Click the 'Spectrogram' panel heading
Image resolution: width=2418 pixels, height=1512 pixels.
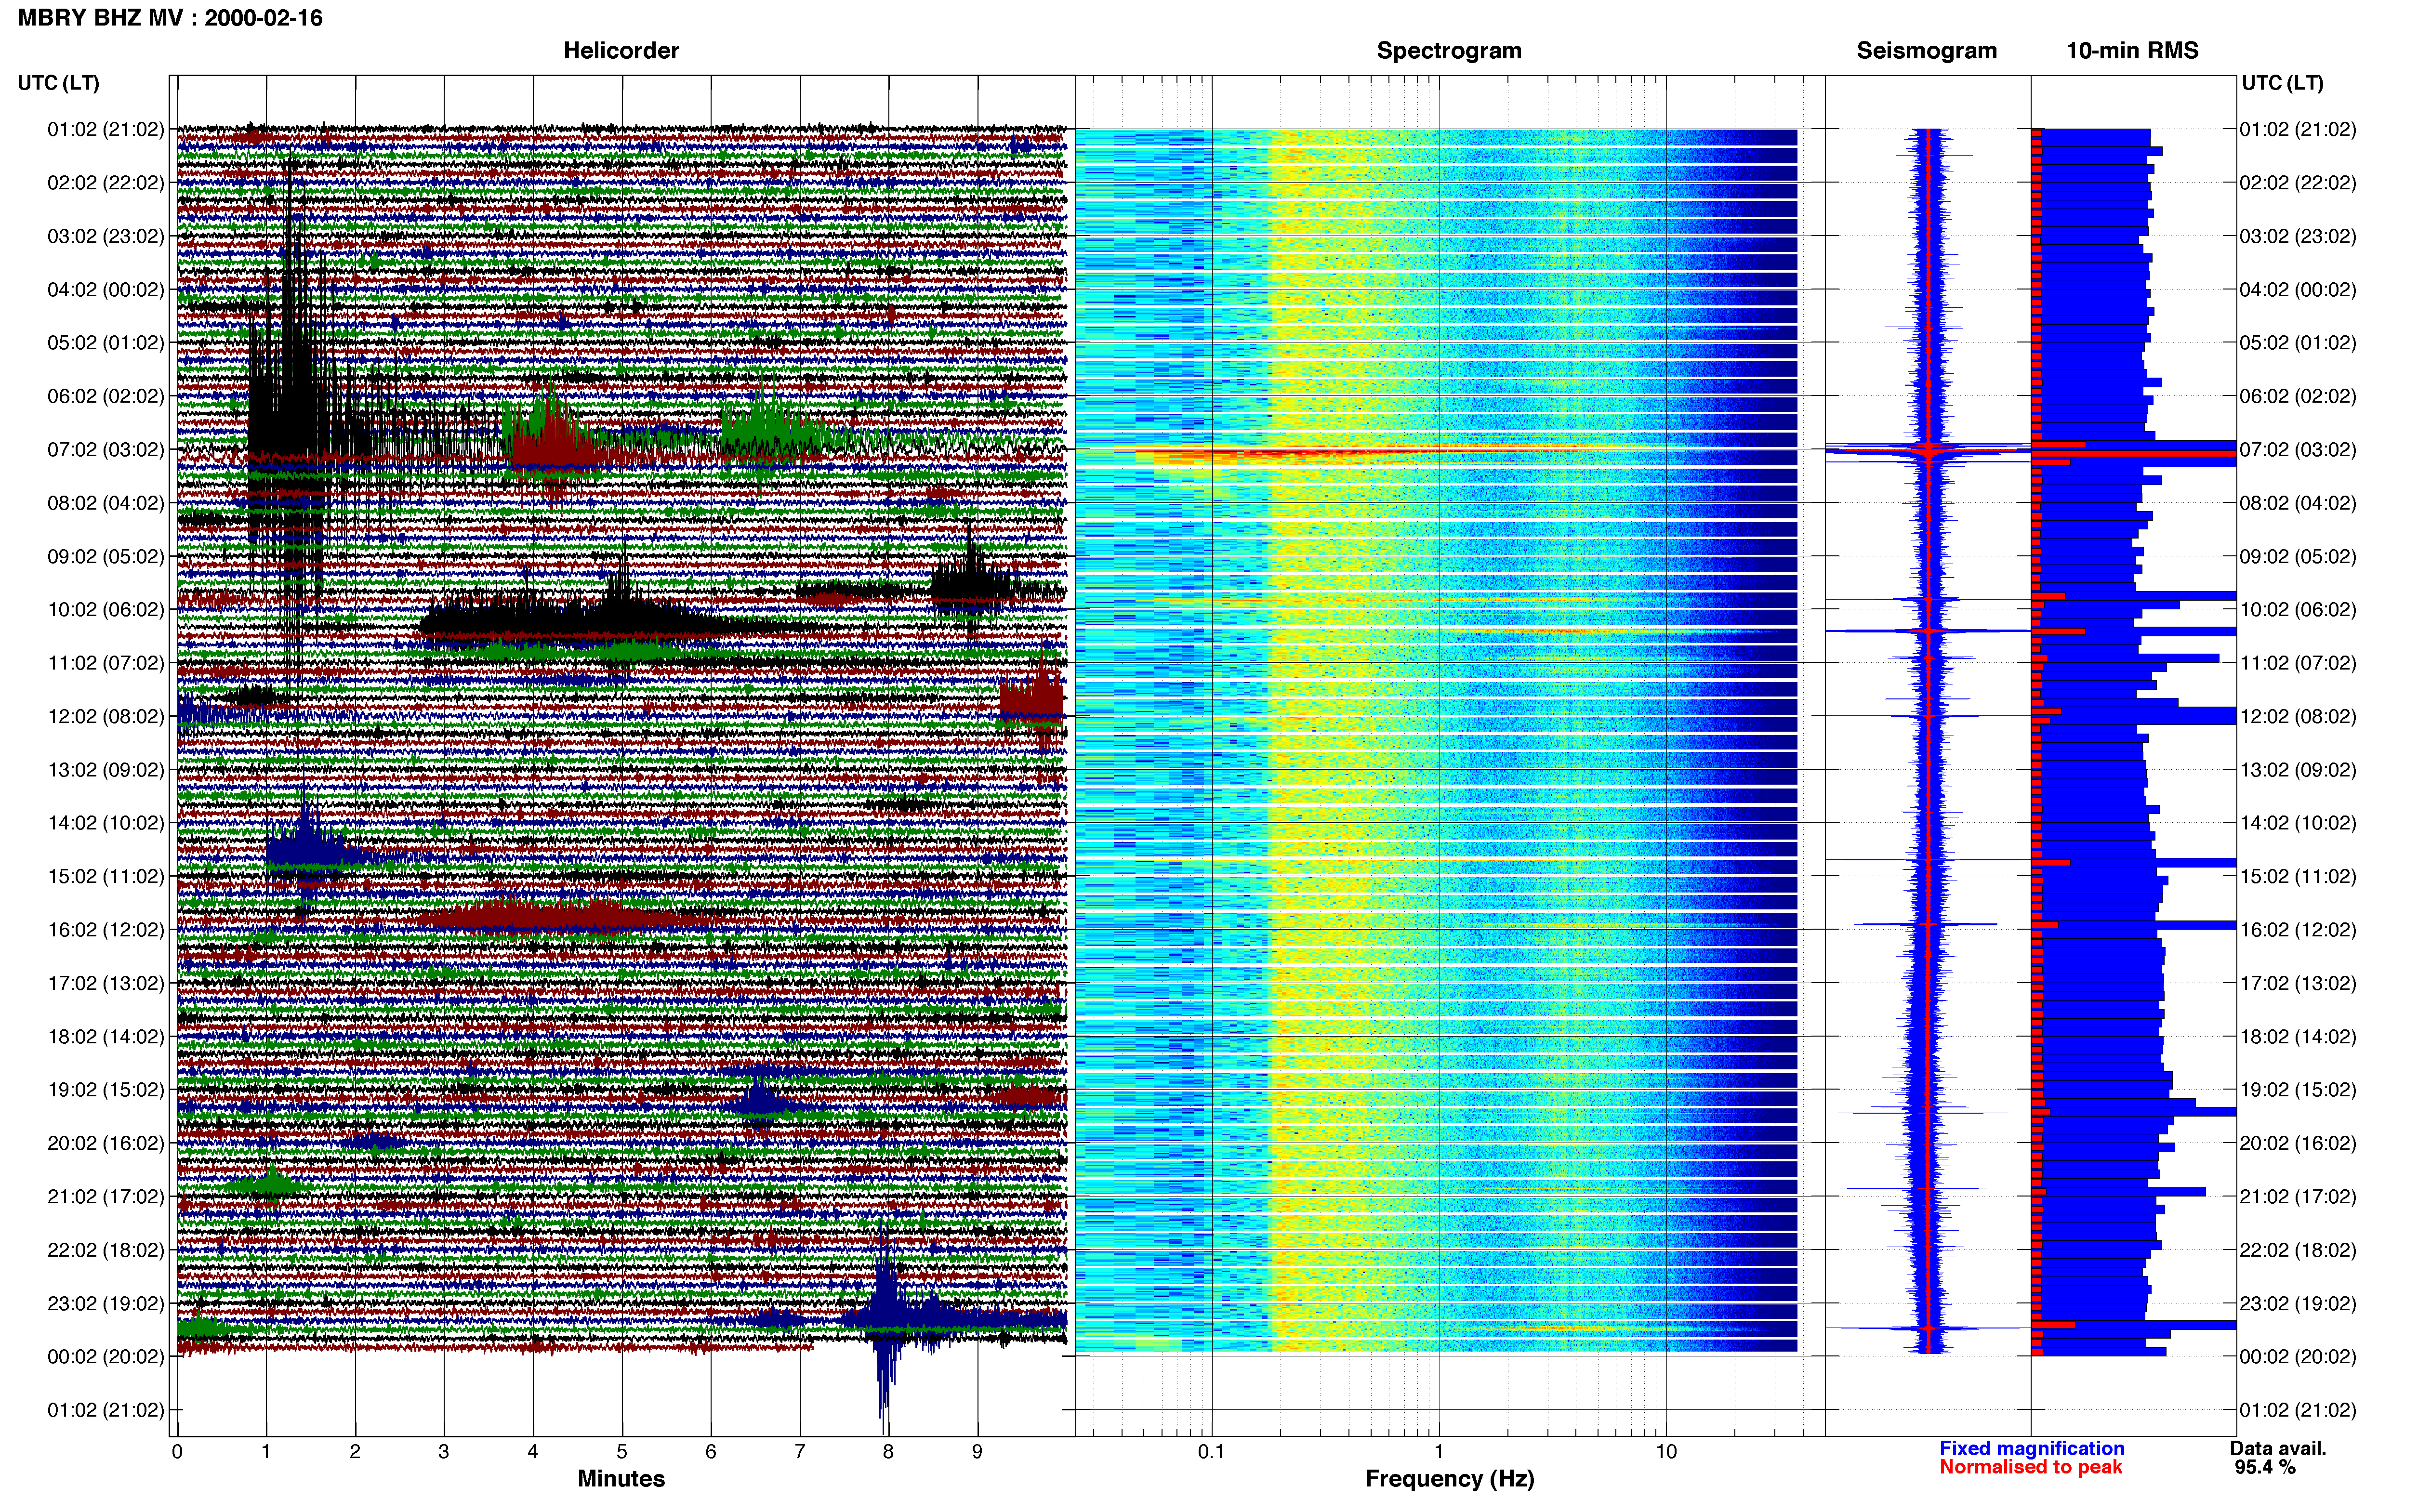tap(1449, 51)
